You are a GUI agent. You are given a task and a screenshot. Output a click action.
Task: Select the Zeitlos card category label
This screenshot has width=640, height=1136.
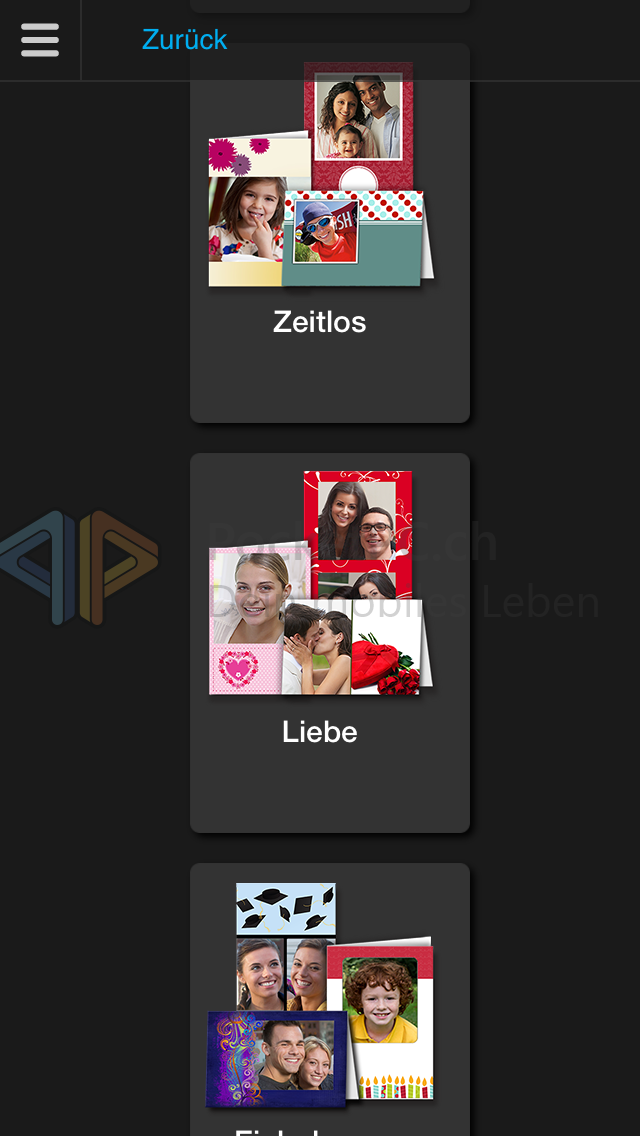(320, 321)
